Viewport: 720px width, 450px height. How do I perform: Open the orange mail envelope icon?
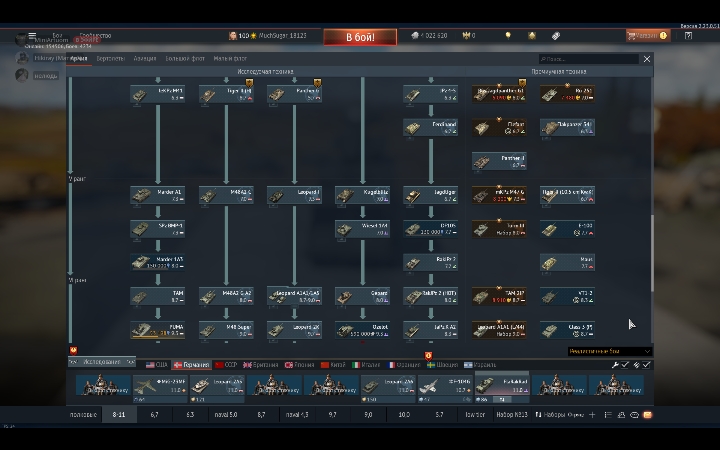pos(647,415)
